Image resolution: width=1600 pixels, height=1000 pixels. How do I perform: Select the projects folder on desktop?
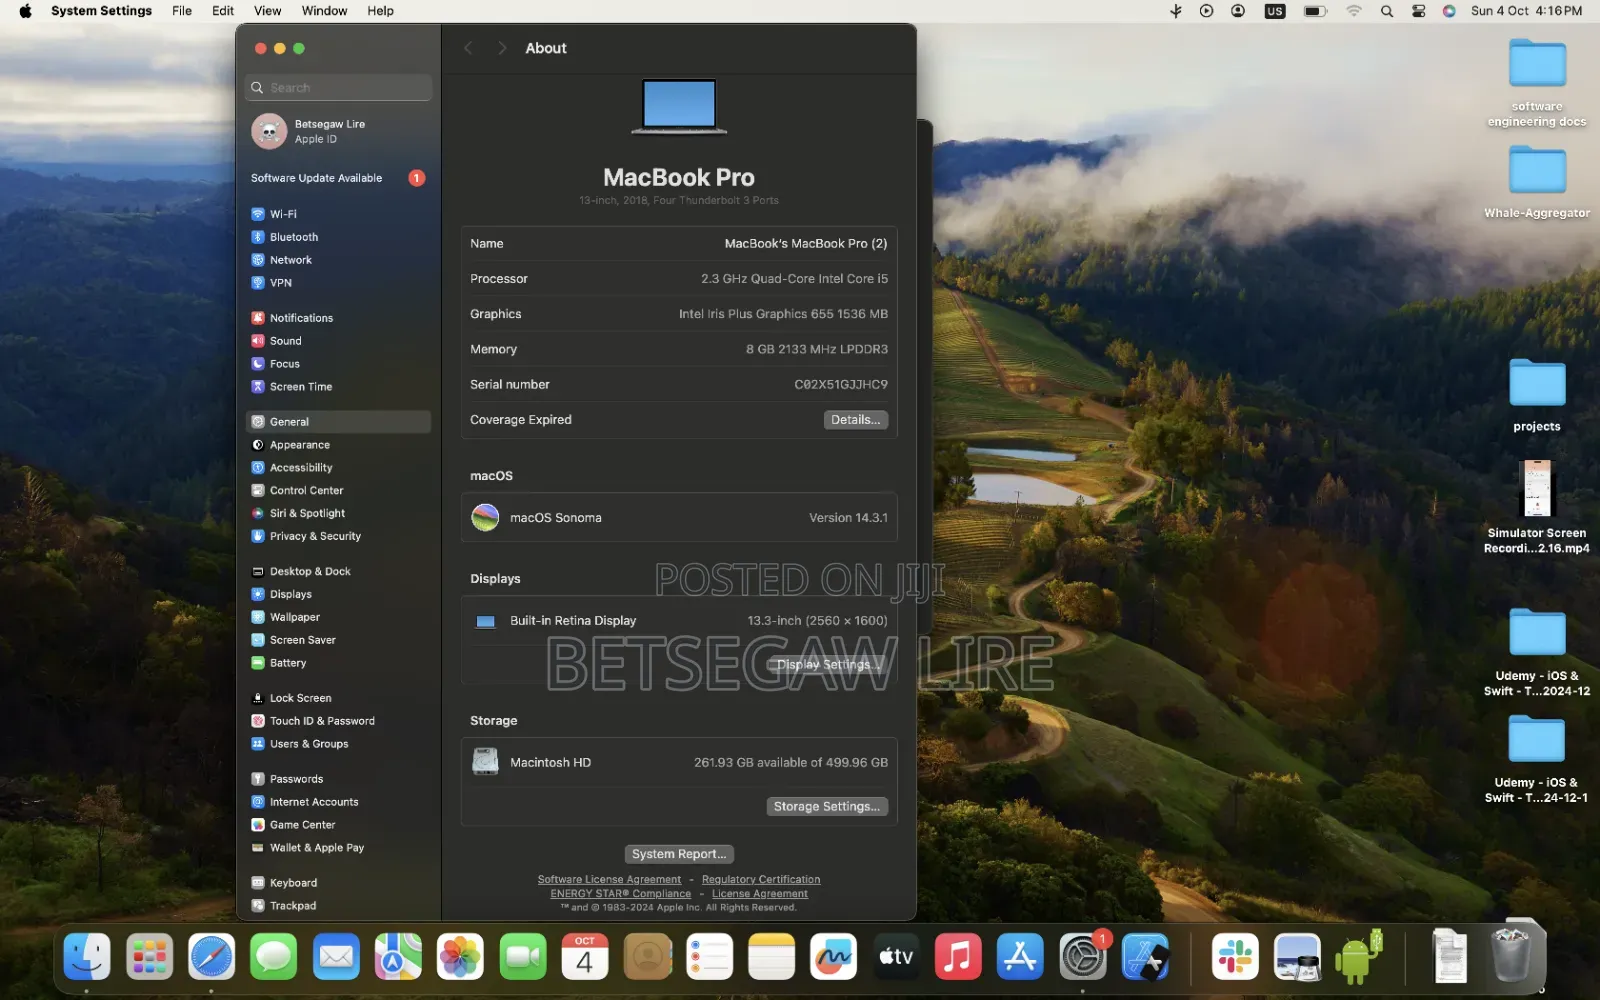pos(1537,395)
